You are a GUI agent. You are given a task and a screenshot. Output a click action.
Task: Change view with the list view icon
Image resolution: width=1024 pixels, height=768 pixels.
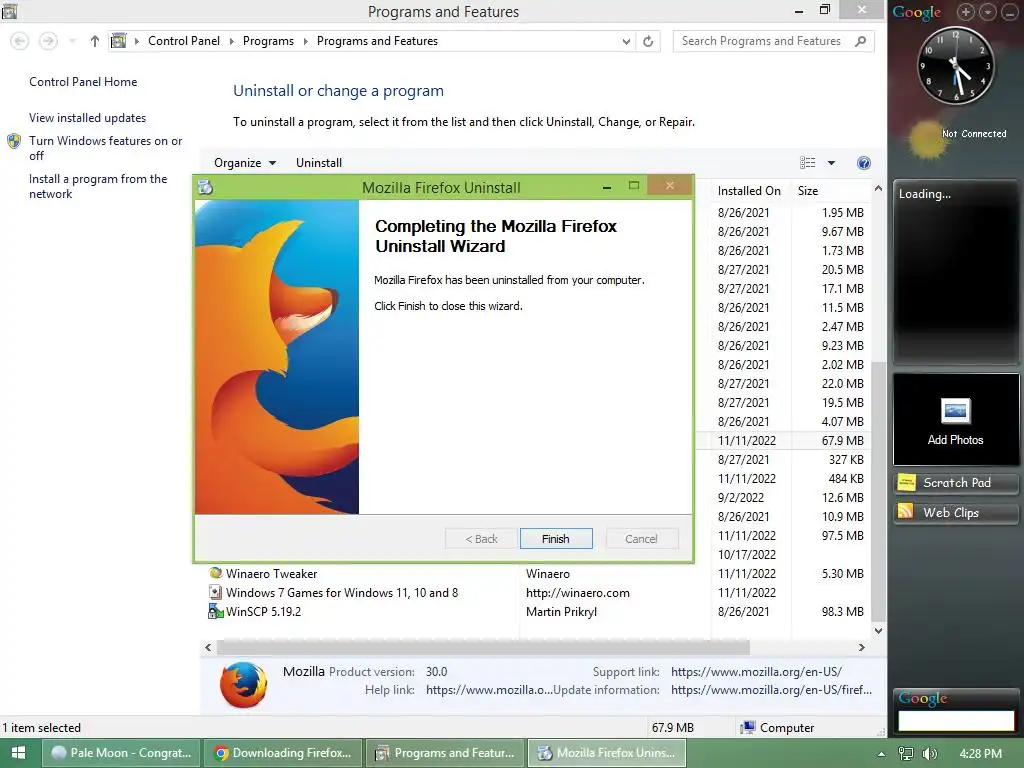coord(808,163)
